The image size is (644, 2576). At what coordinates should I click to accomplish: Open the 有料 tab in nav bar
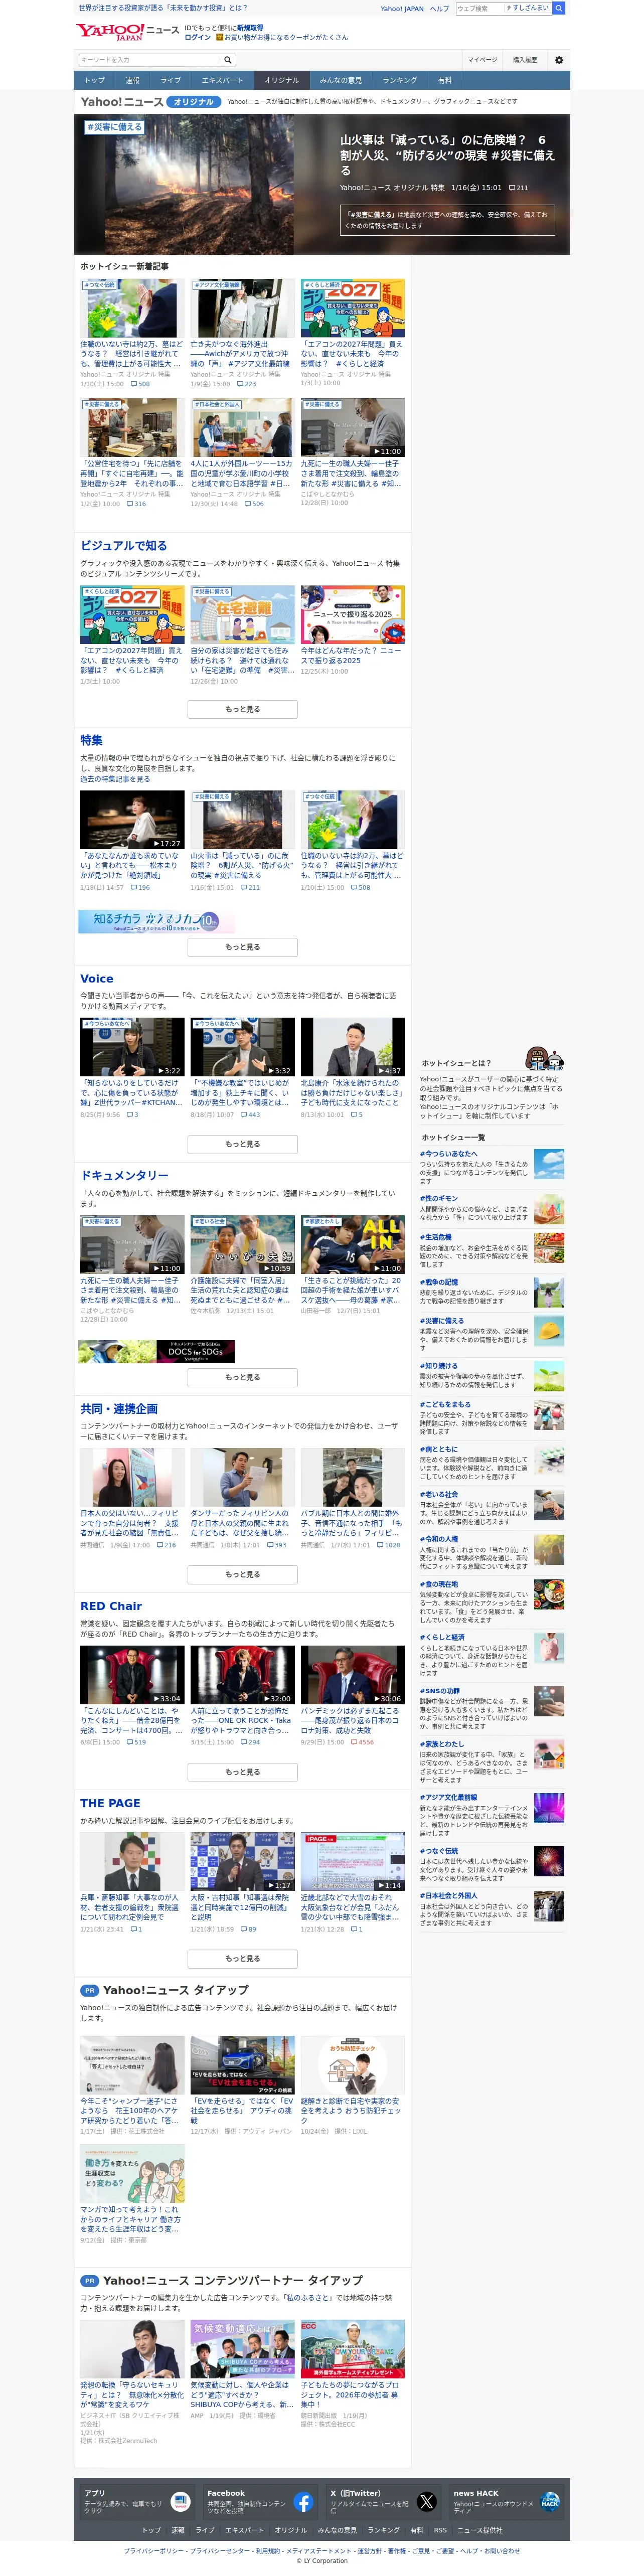[x=445, y=80]
